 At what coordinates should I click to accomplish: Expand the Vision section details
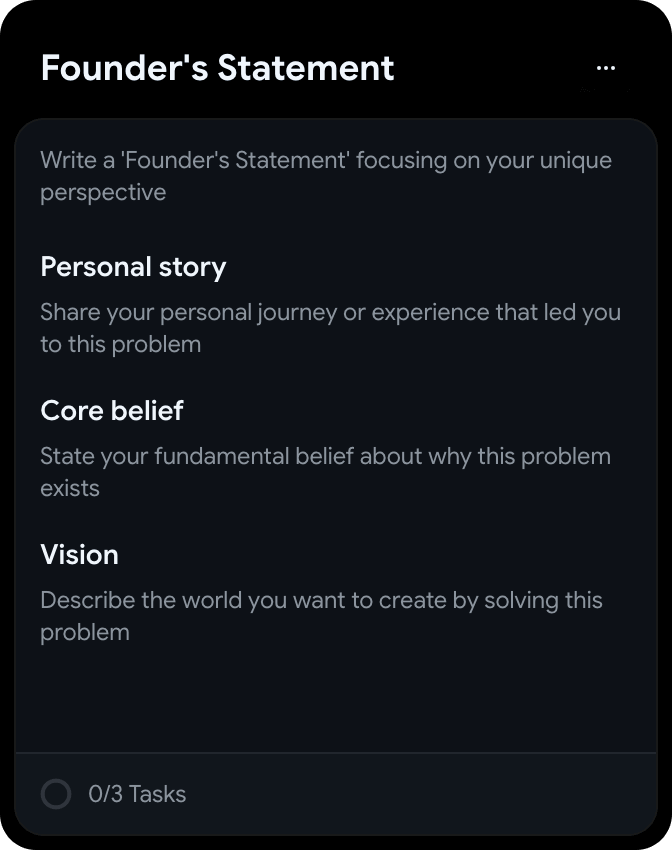(79, 556)
